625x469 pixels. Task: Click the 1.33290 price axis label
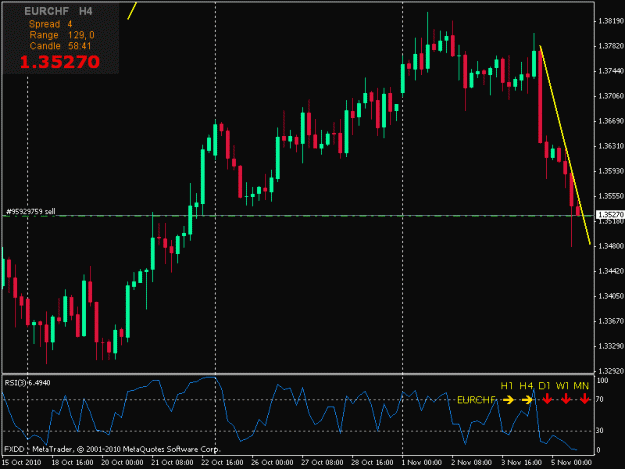click(611, 346)
